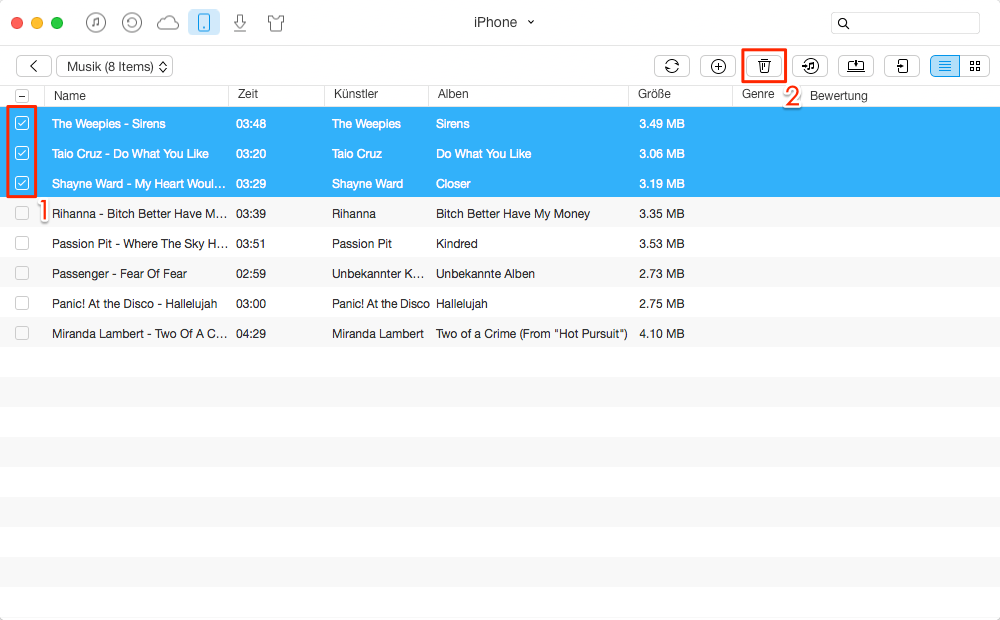
Task: Click the artist cell Passion Pit
Action: (x=362, y=244)
